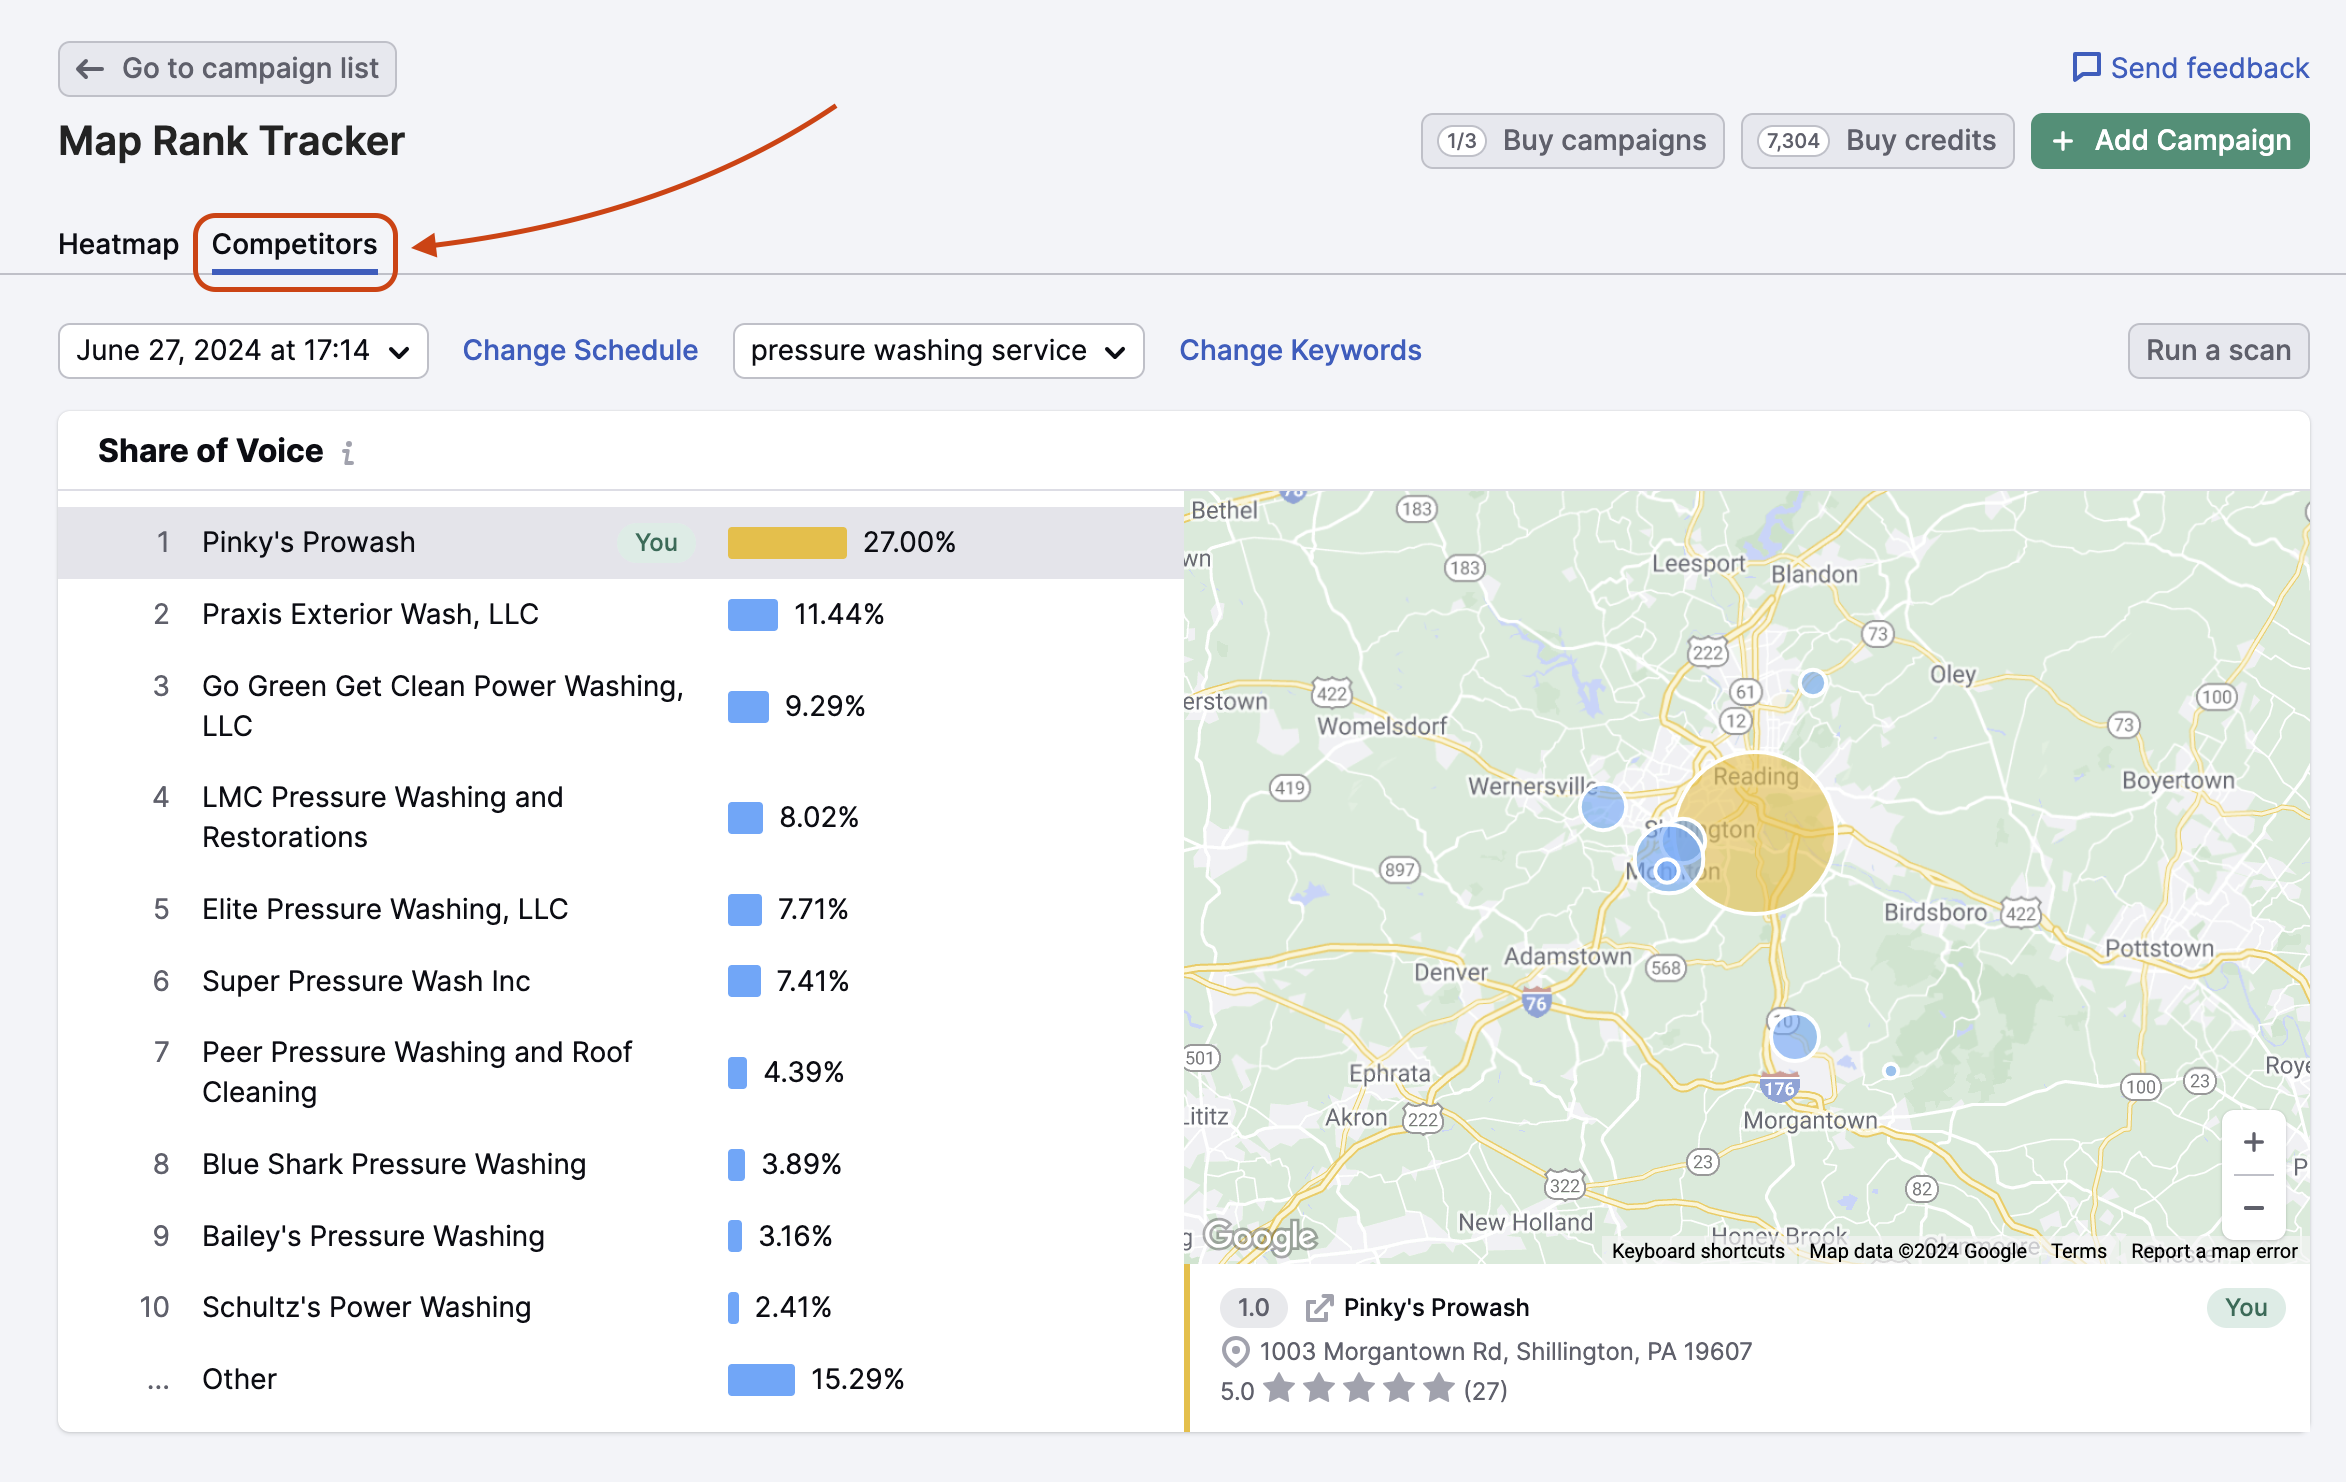Click the first rating star

1279,1389
